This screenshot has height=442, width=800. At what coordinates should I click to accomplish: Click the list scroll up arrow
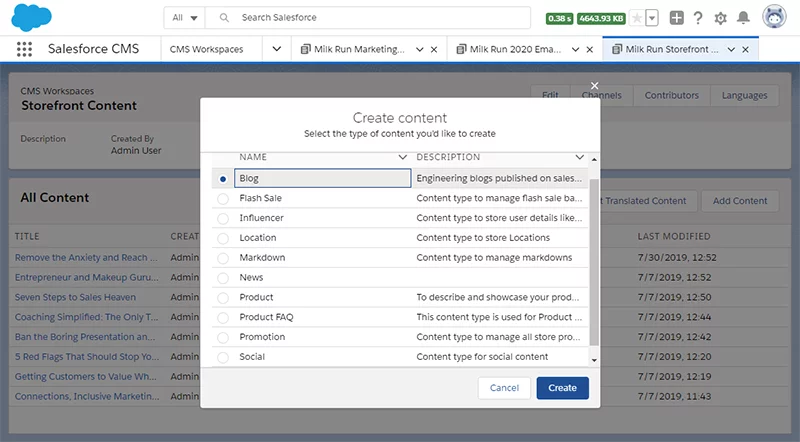click(x=594, y=160)
